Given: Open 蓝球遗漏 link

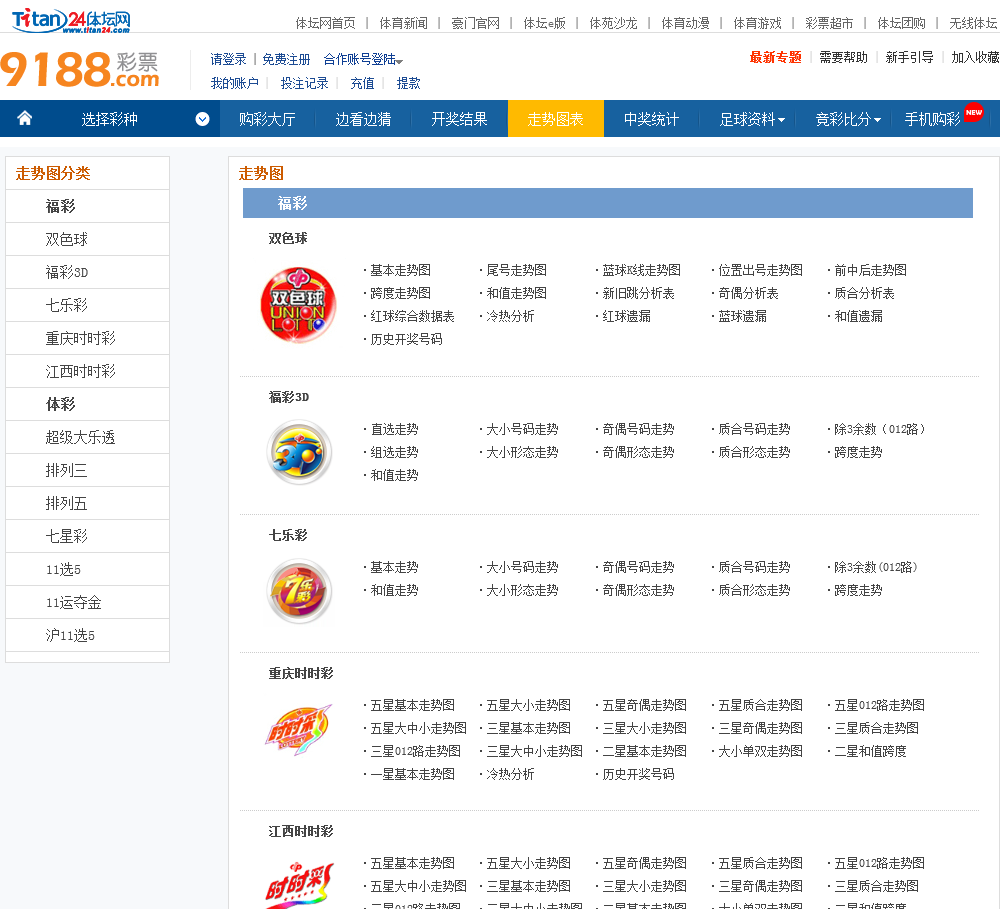Looking at the screenshot, I should 742,316.
